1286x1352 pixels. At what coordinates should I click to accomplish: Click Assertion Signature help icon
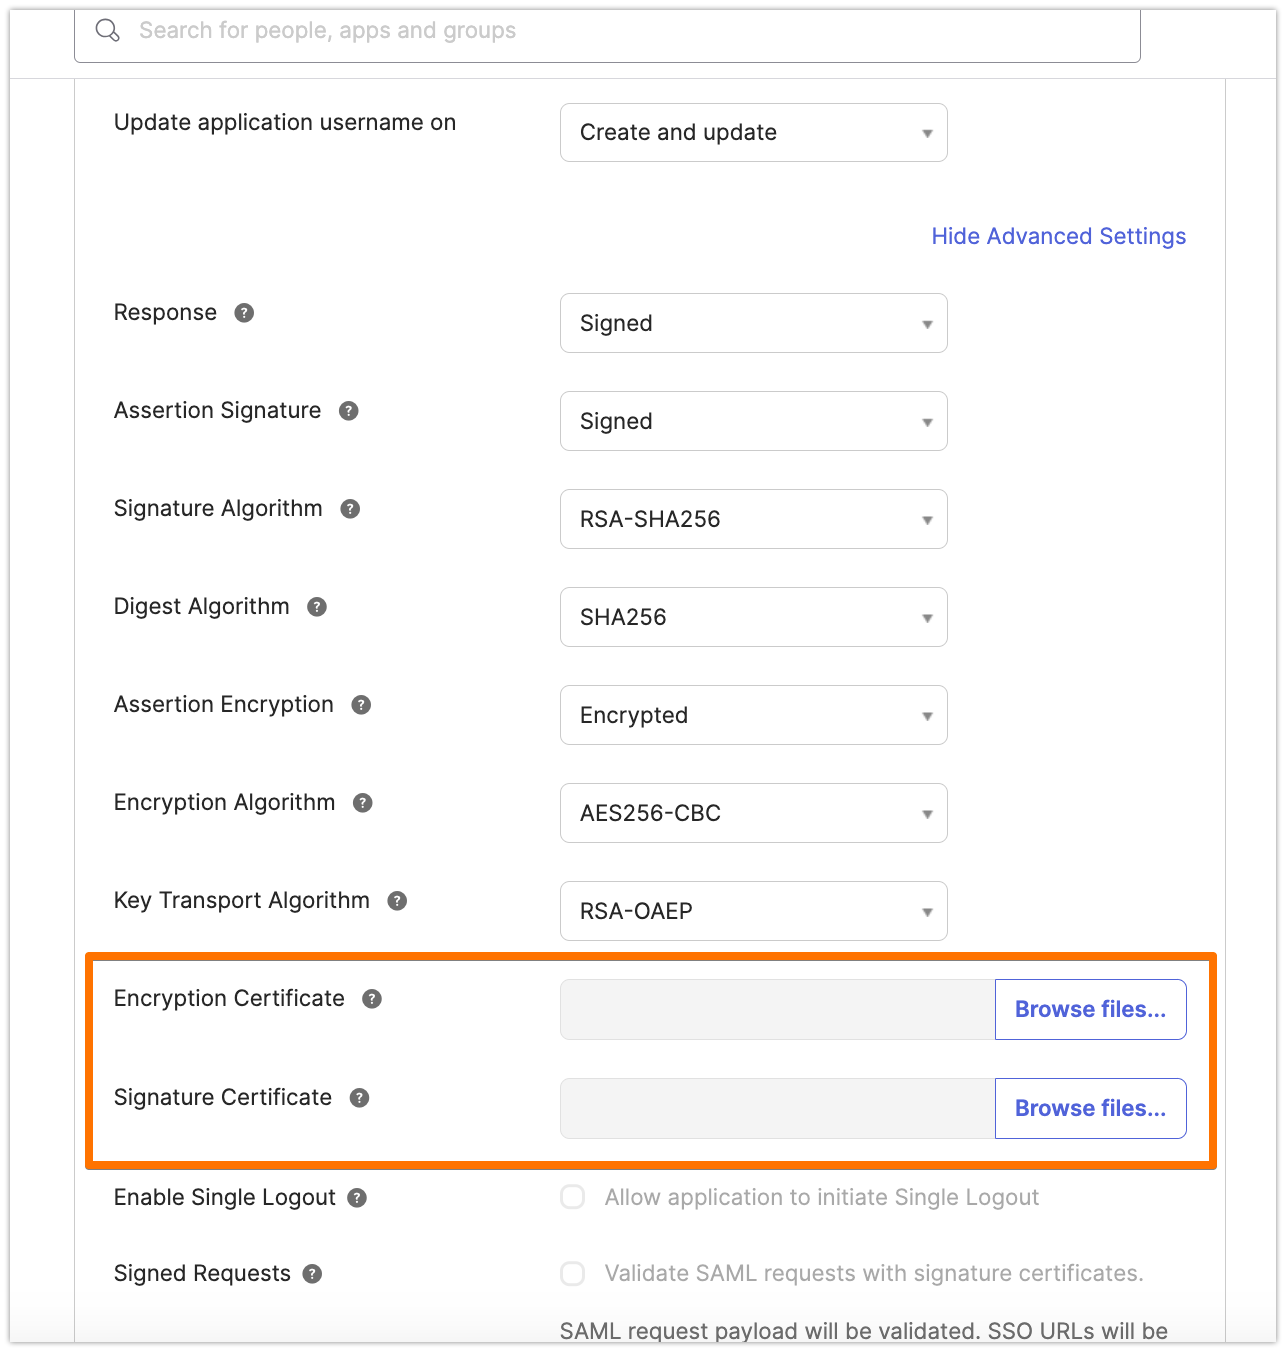348,411
